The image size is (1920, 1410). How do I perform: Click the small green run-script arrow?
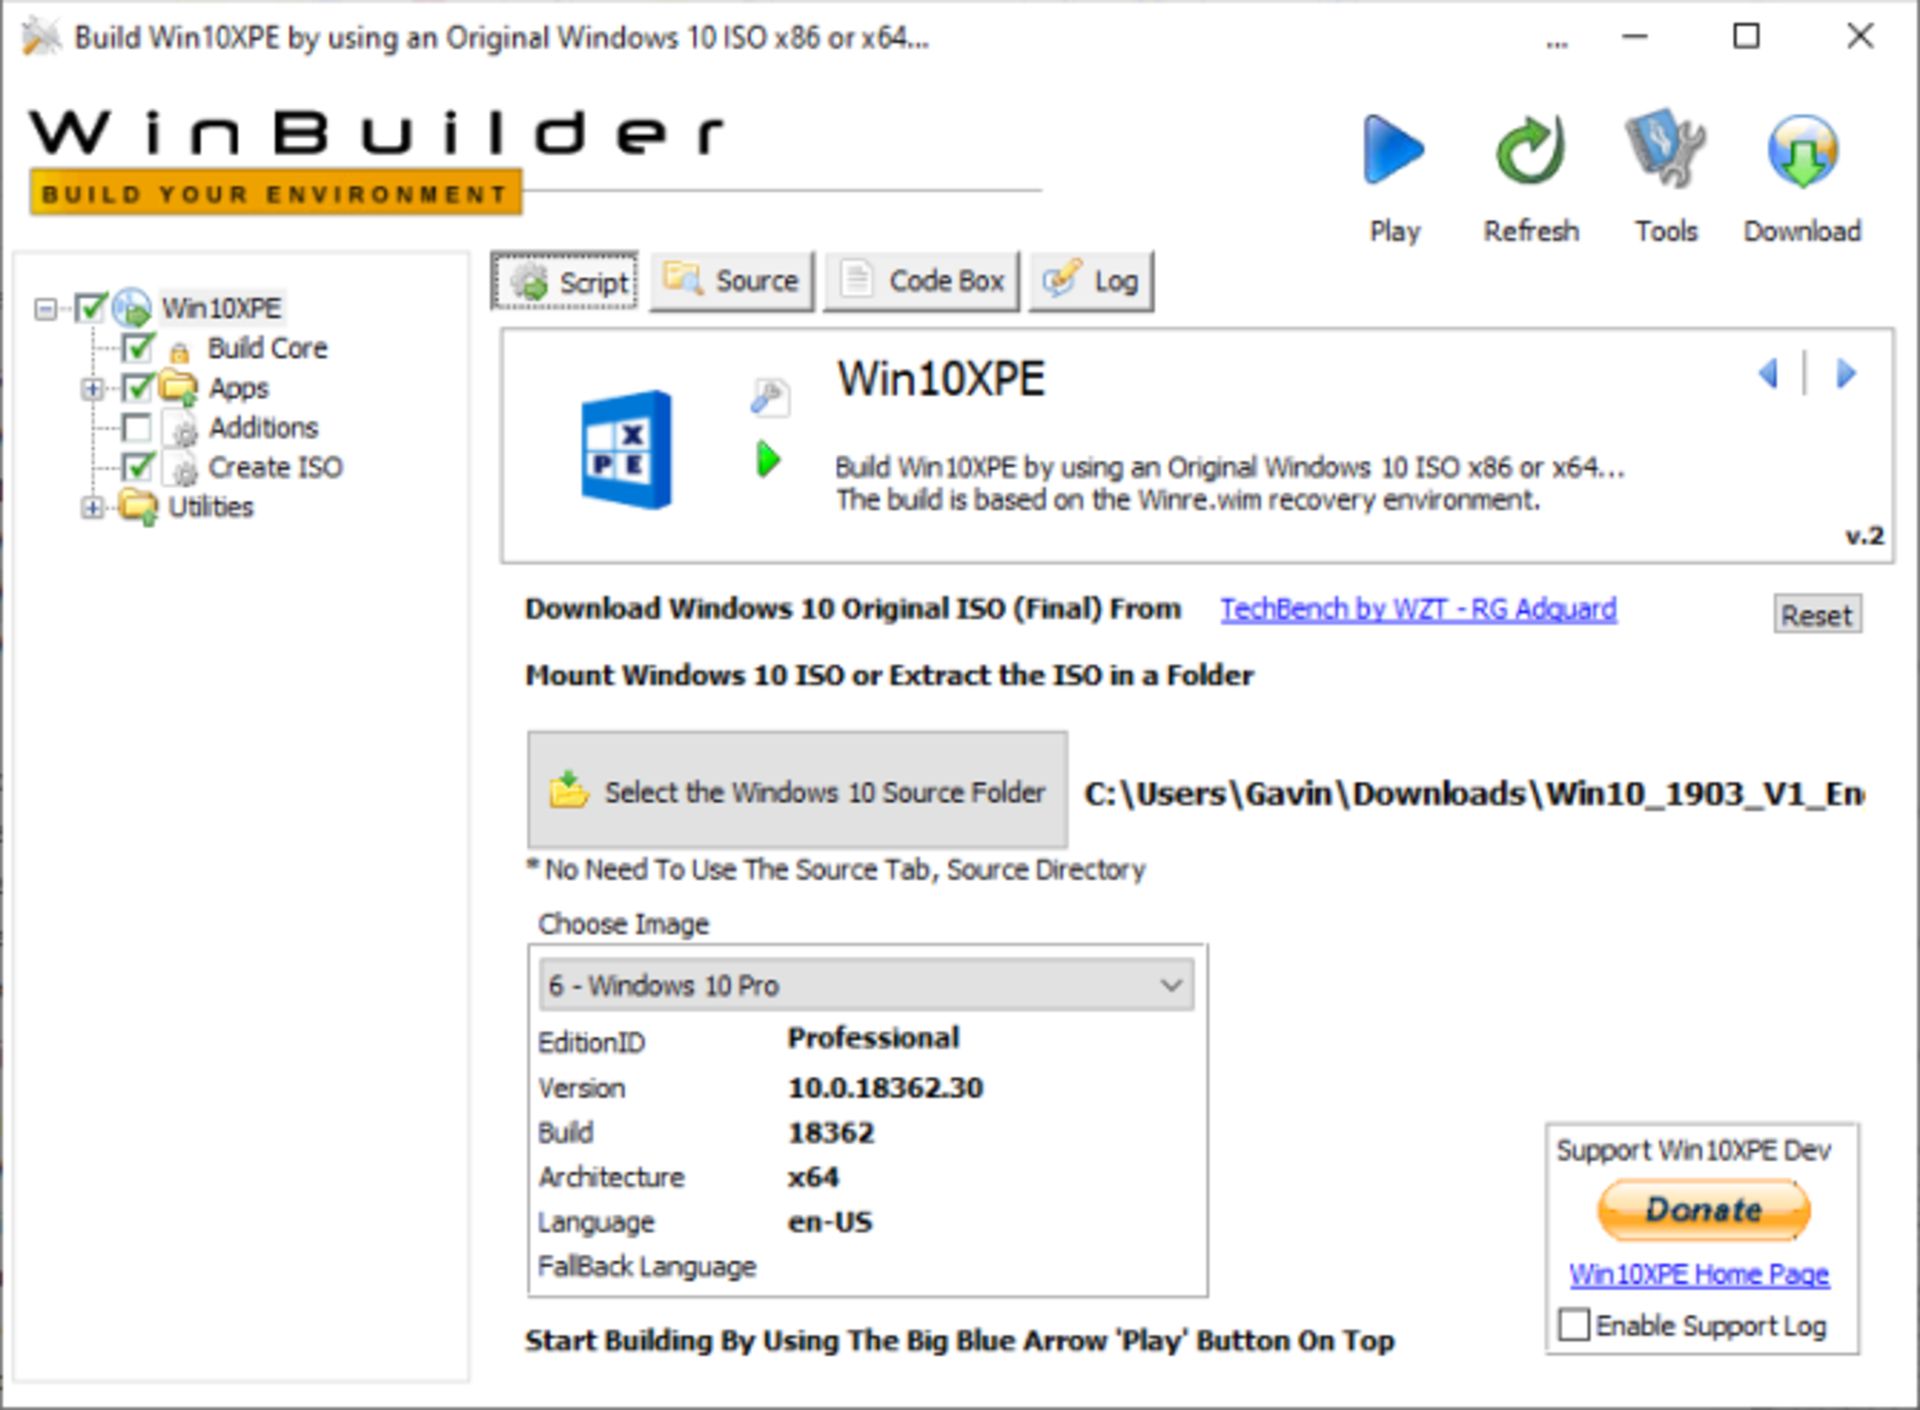[768, 460]
